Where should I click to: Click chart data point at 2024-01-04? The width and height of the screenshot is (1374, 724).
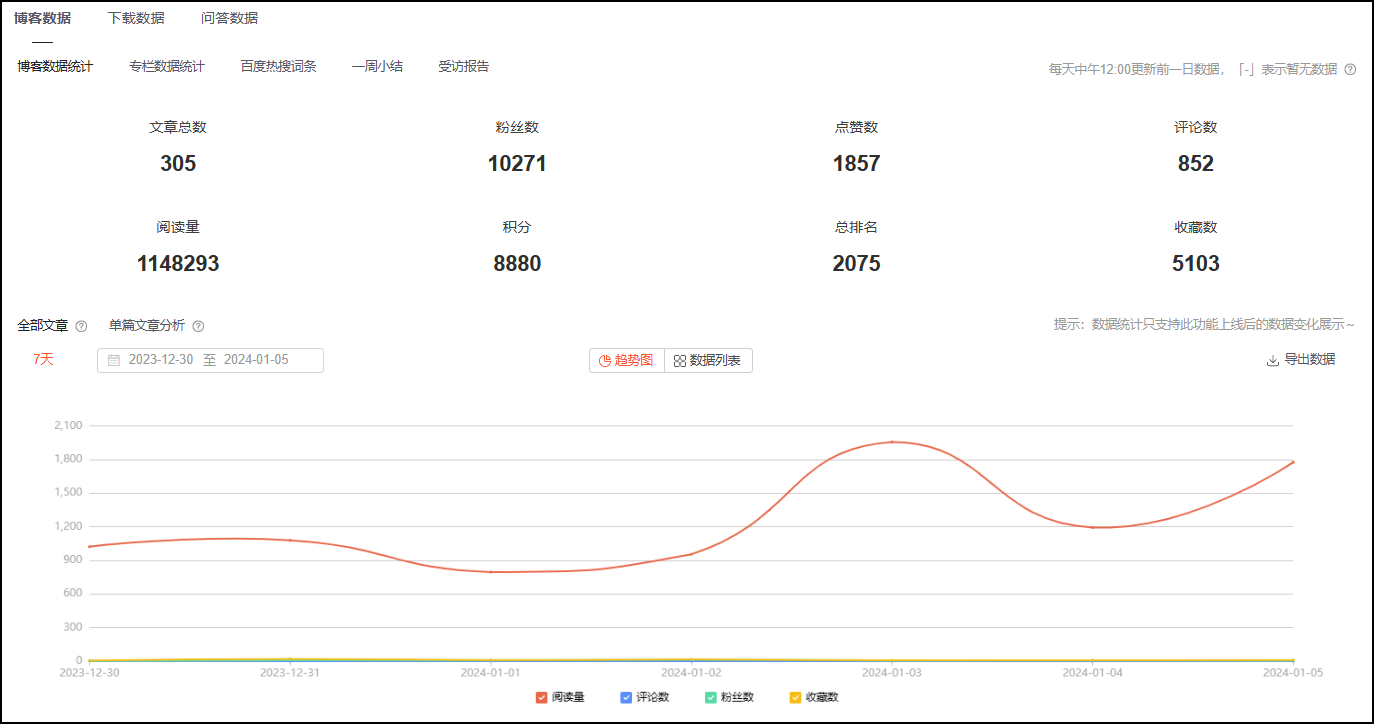coord(1093,527)
